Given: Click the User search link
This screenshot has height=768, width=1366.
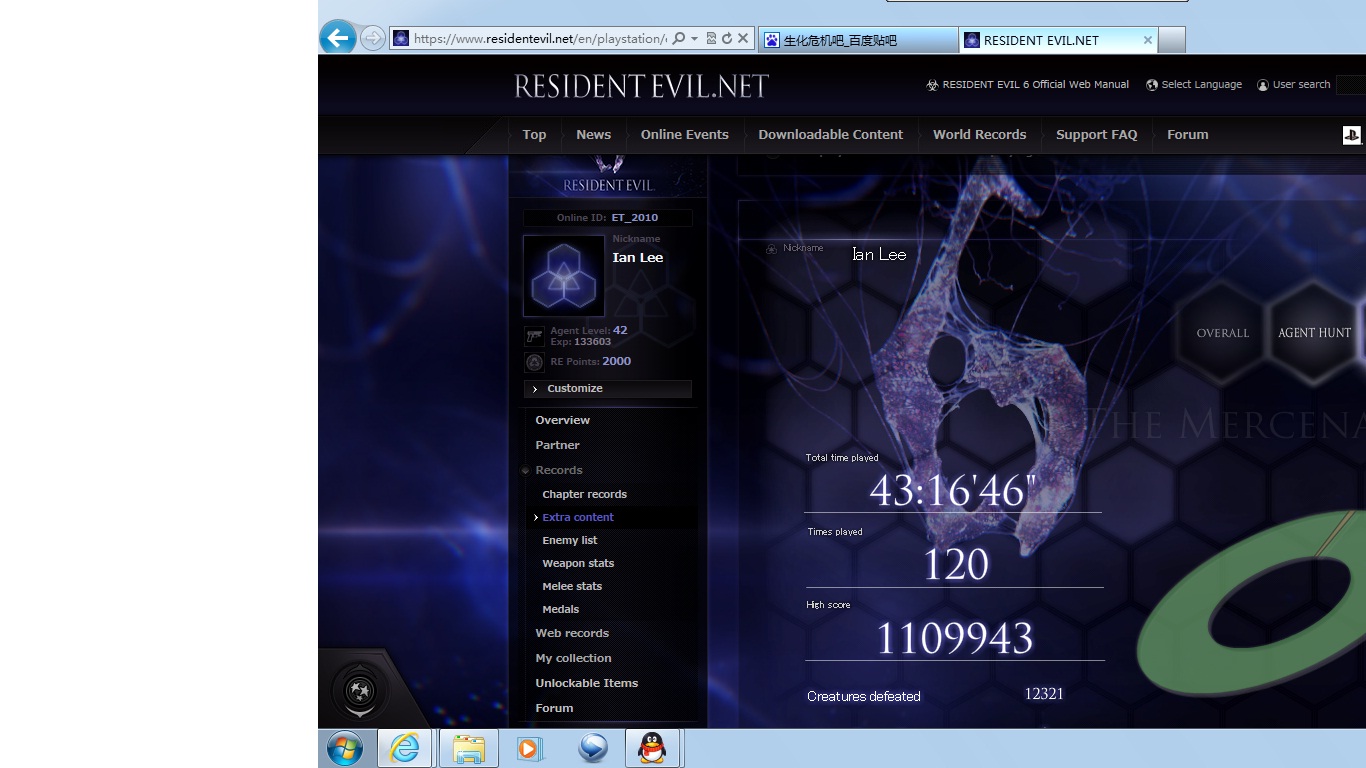Looking at the screenshot, I should (1301, 85).
